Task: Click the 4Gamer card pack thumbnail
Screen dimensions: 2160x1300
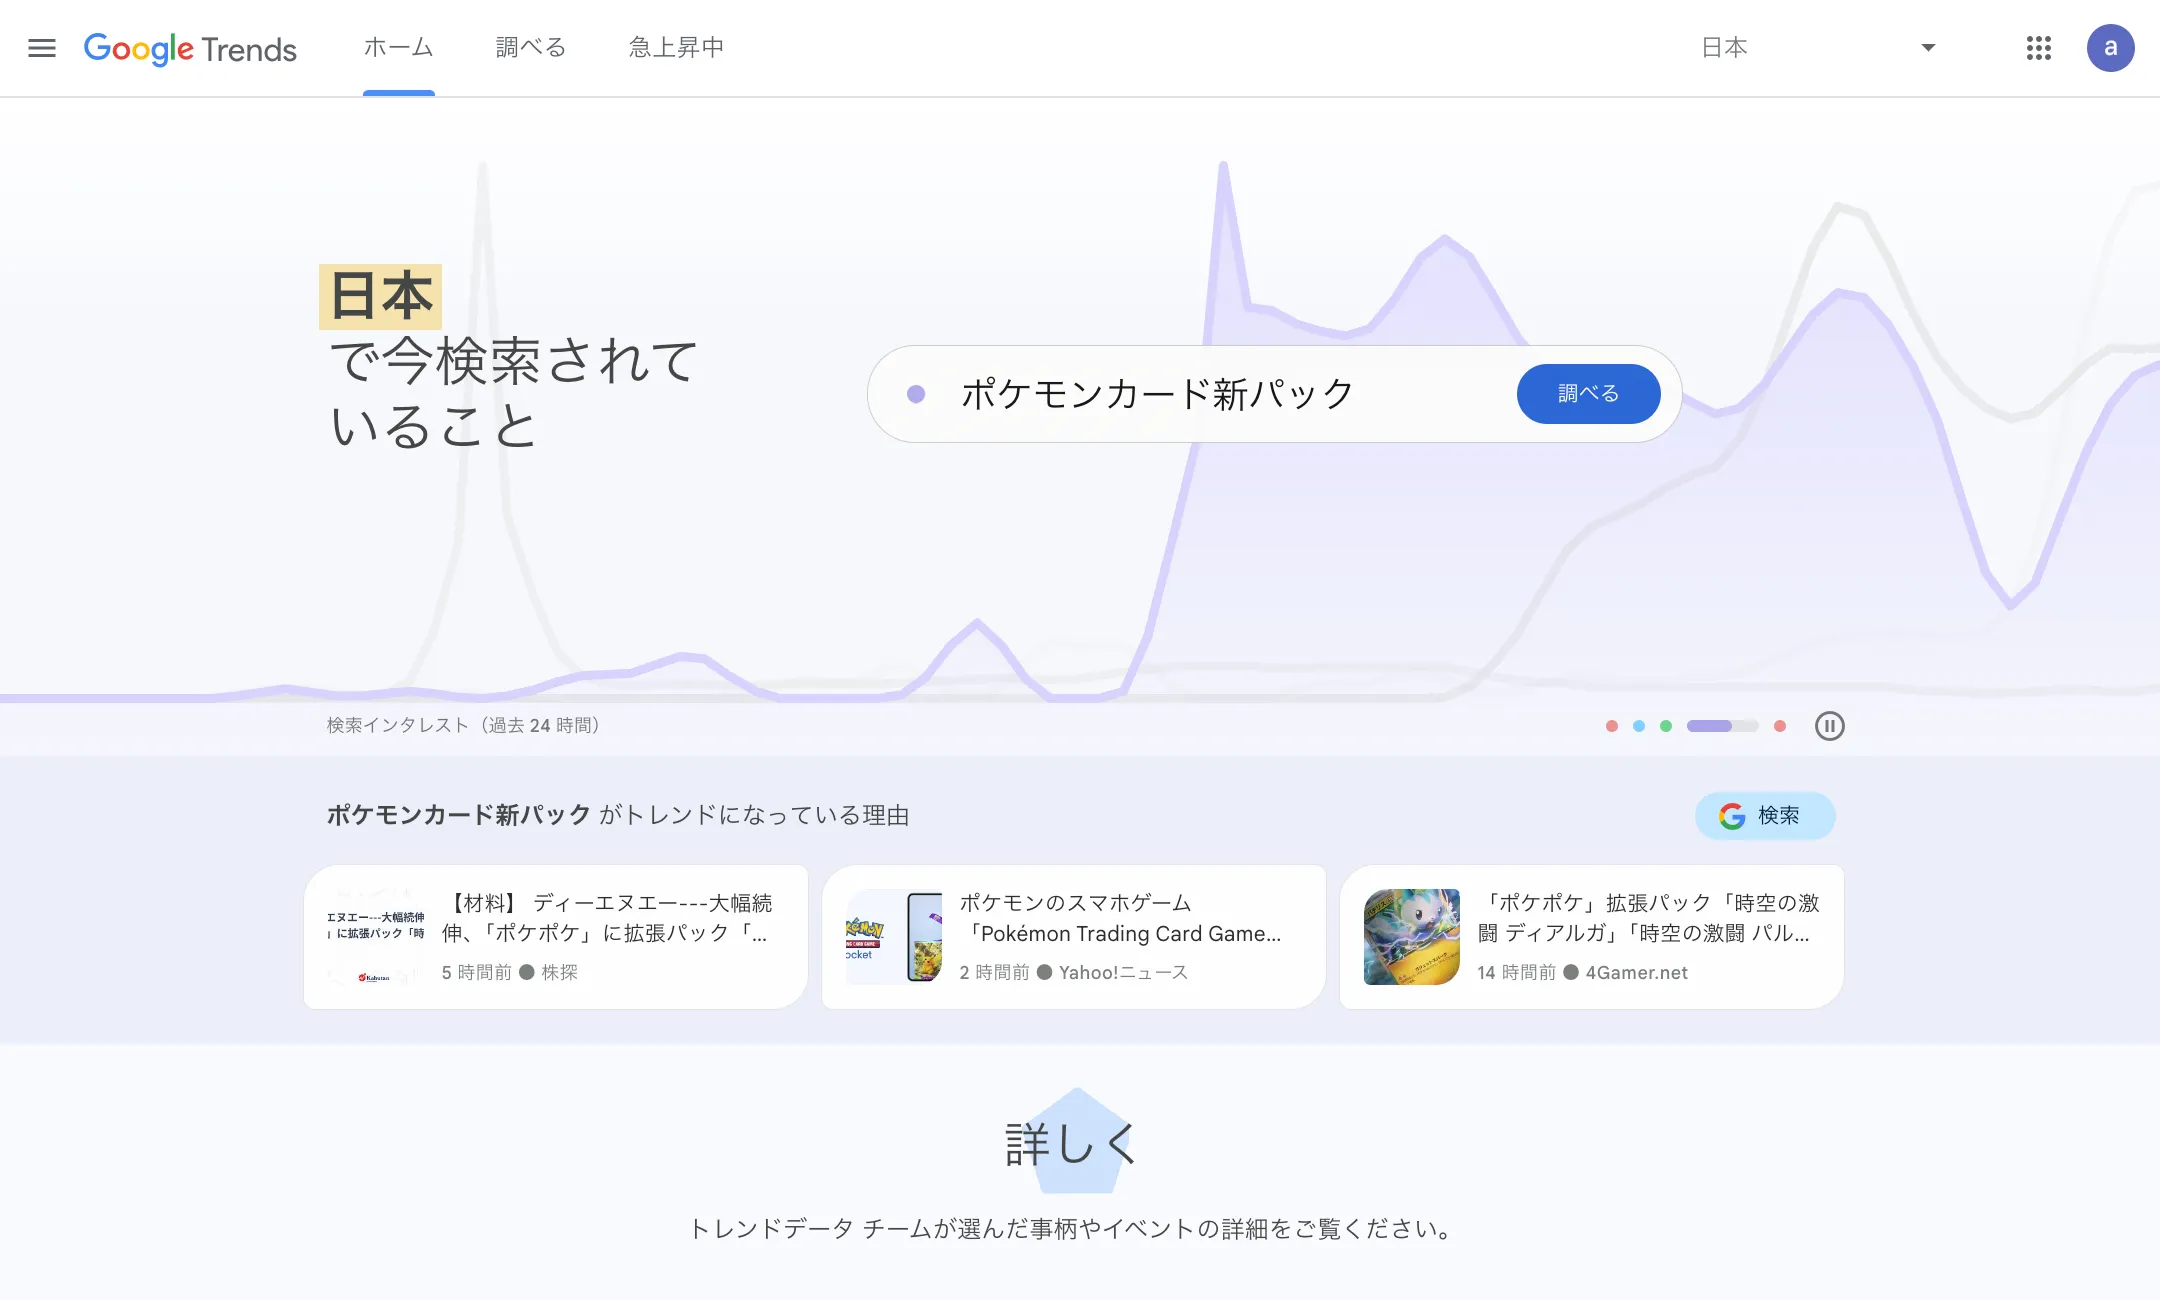Action: 1412,937
